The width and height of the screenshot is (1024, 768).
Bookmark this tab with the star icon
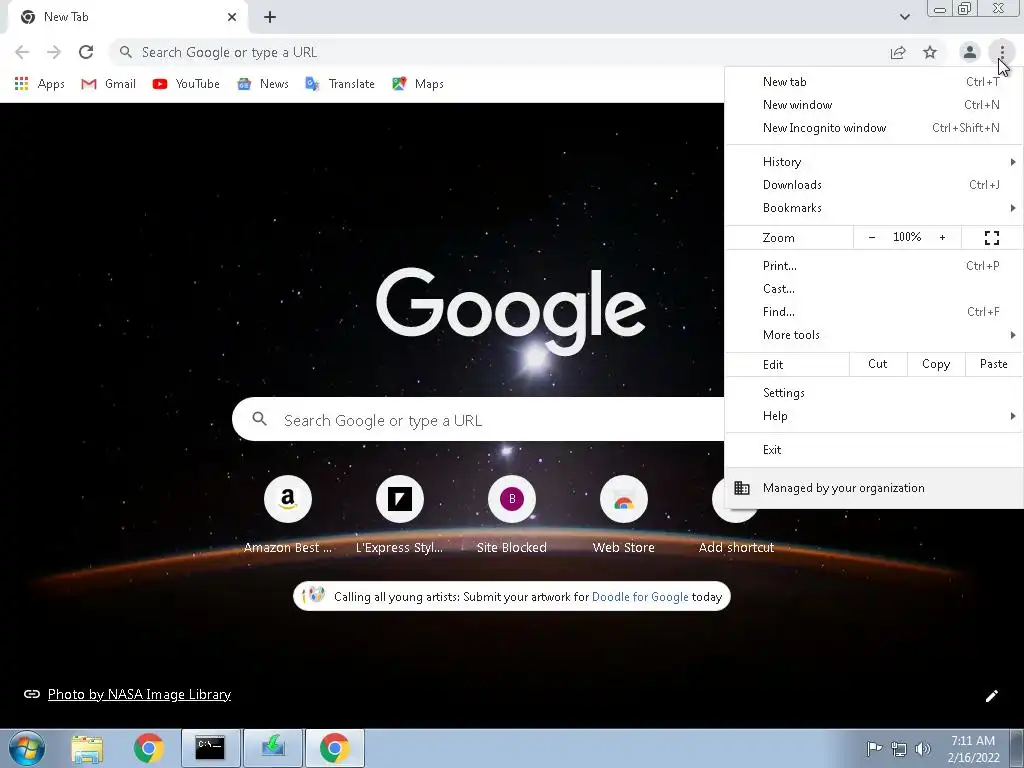click(930, 52)
